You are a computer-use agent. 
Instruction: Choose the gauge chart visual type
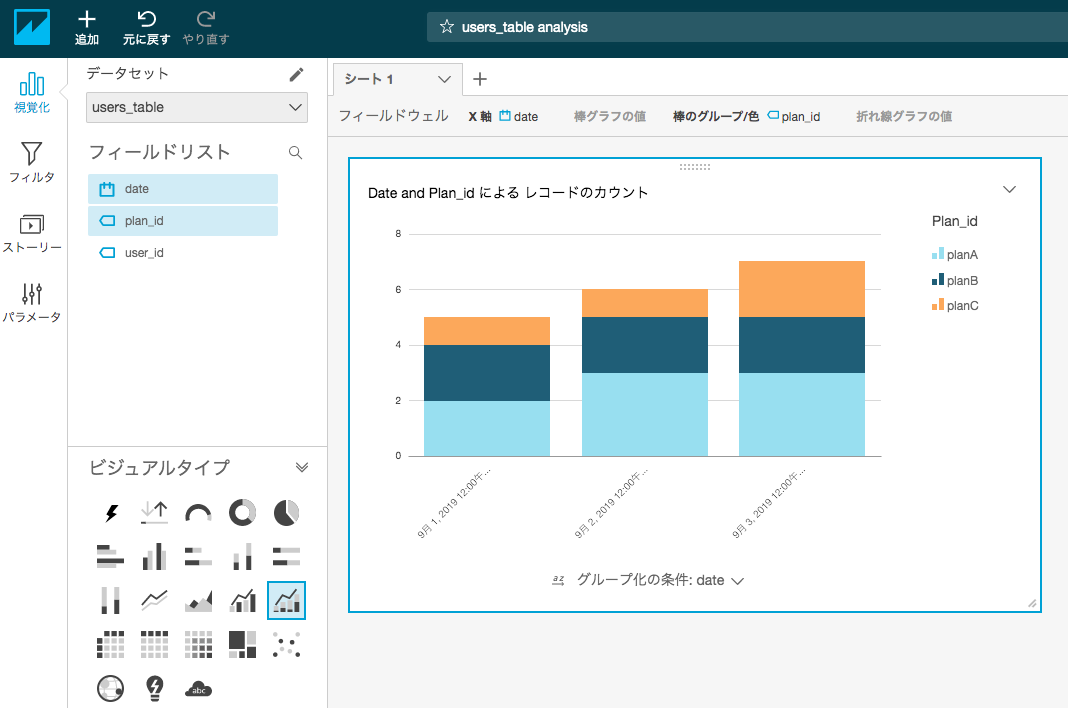(198, 513)
